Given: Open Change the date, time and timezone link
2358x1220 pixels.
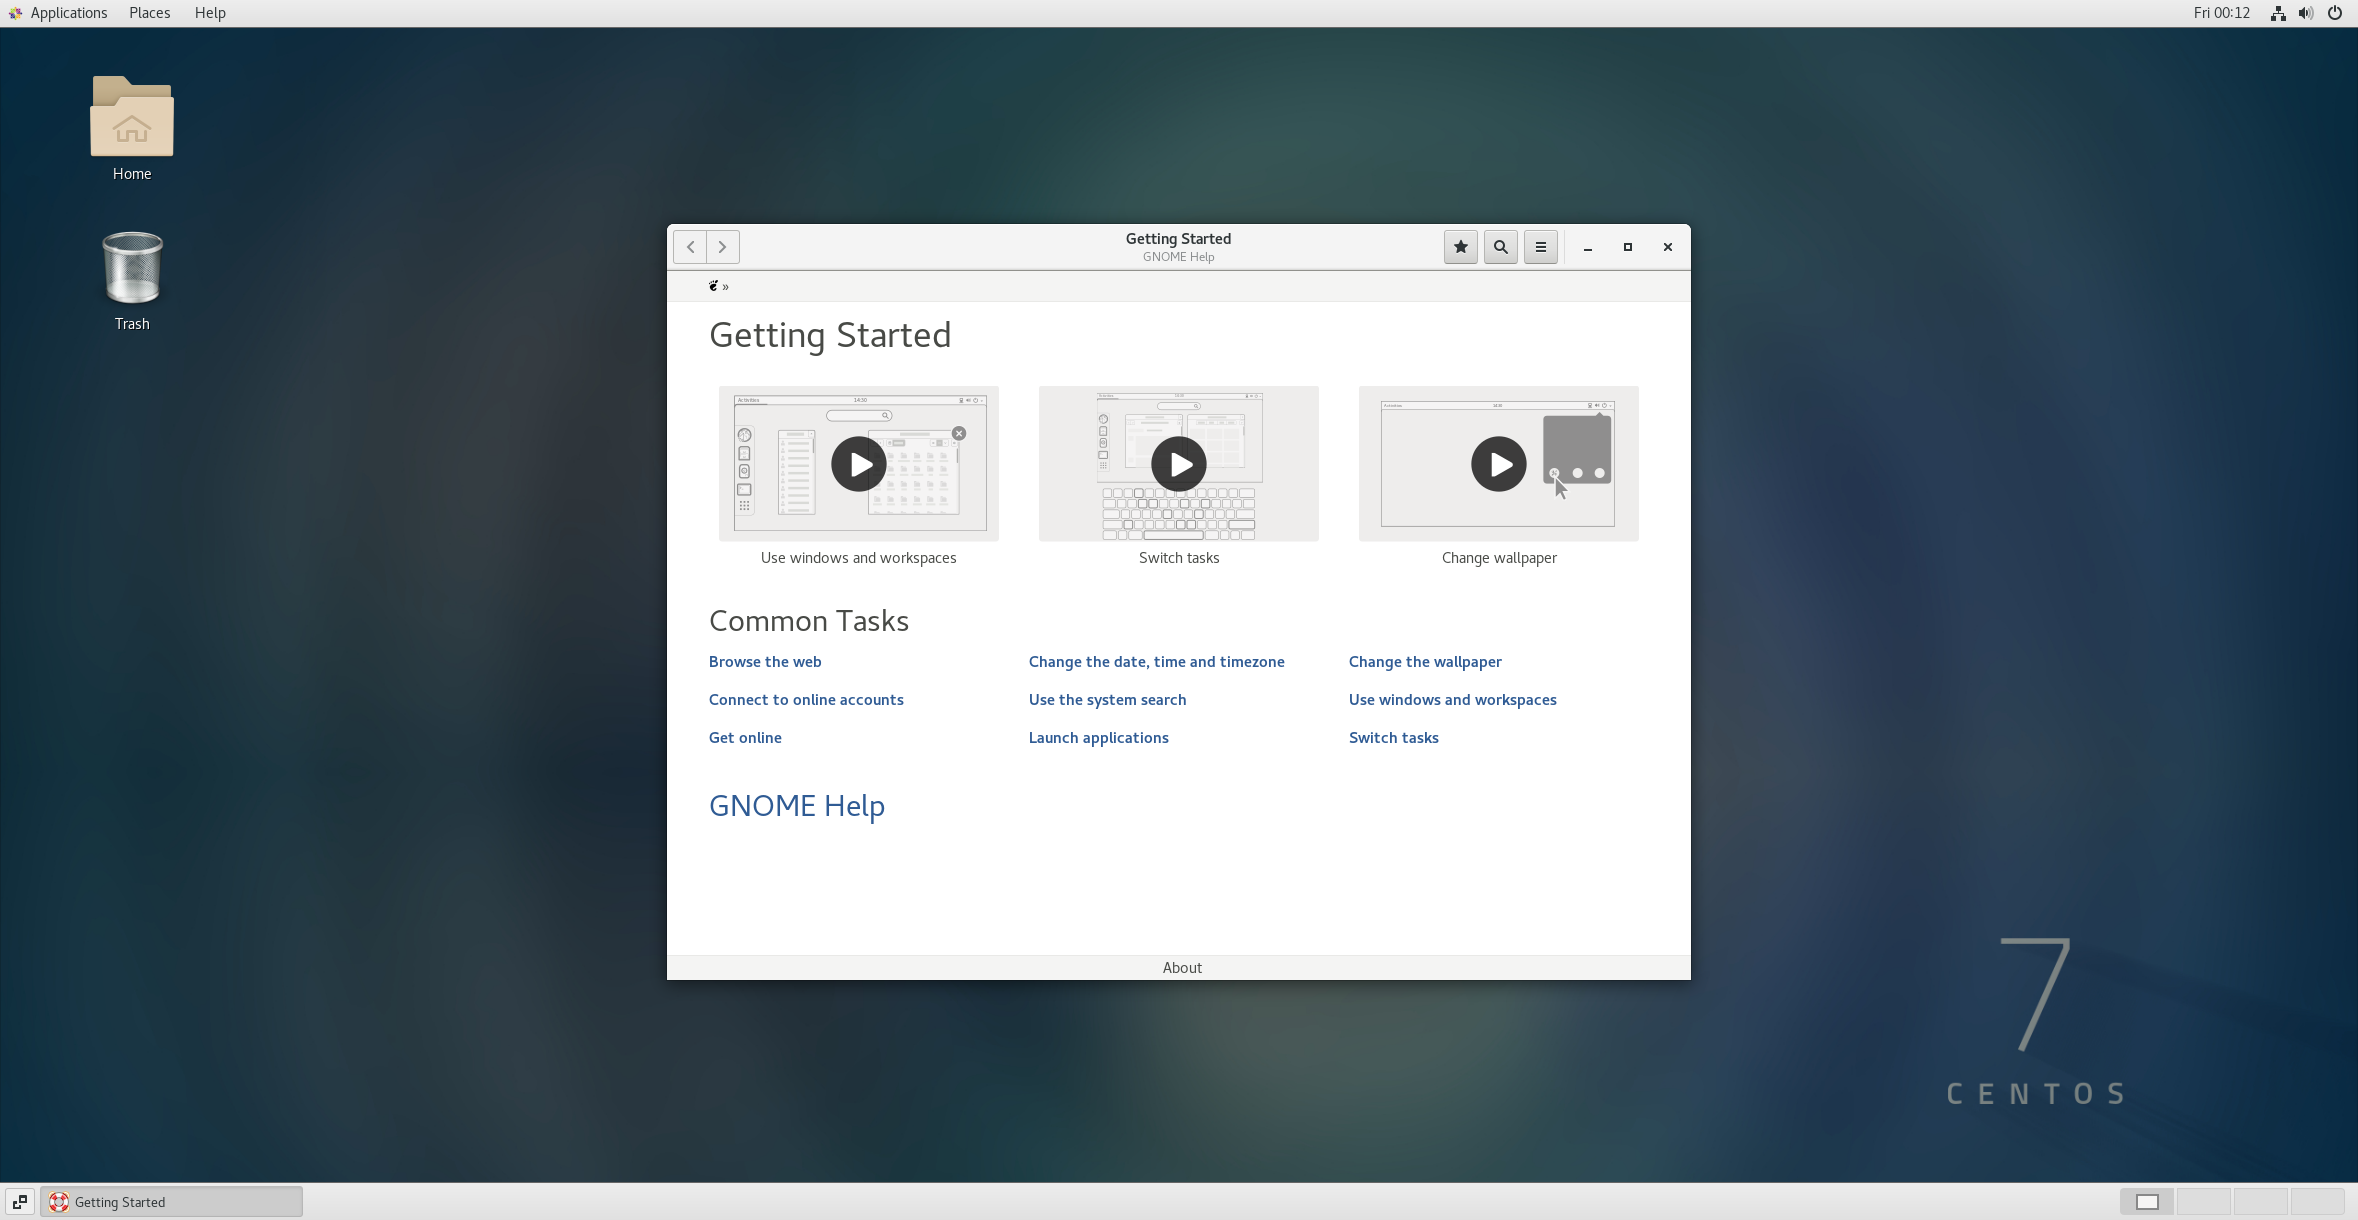Looking at the screenshot, I should 1157,662.
